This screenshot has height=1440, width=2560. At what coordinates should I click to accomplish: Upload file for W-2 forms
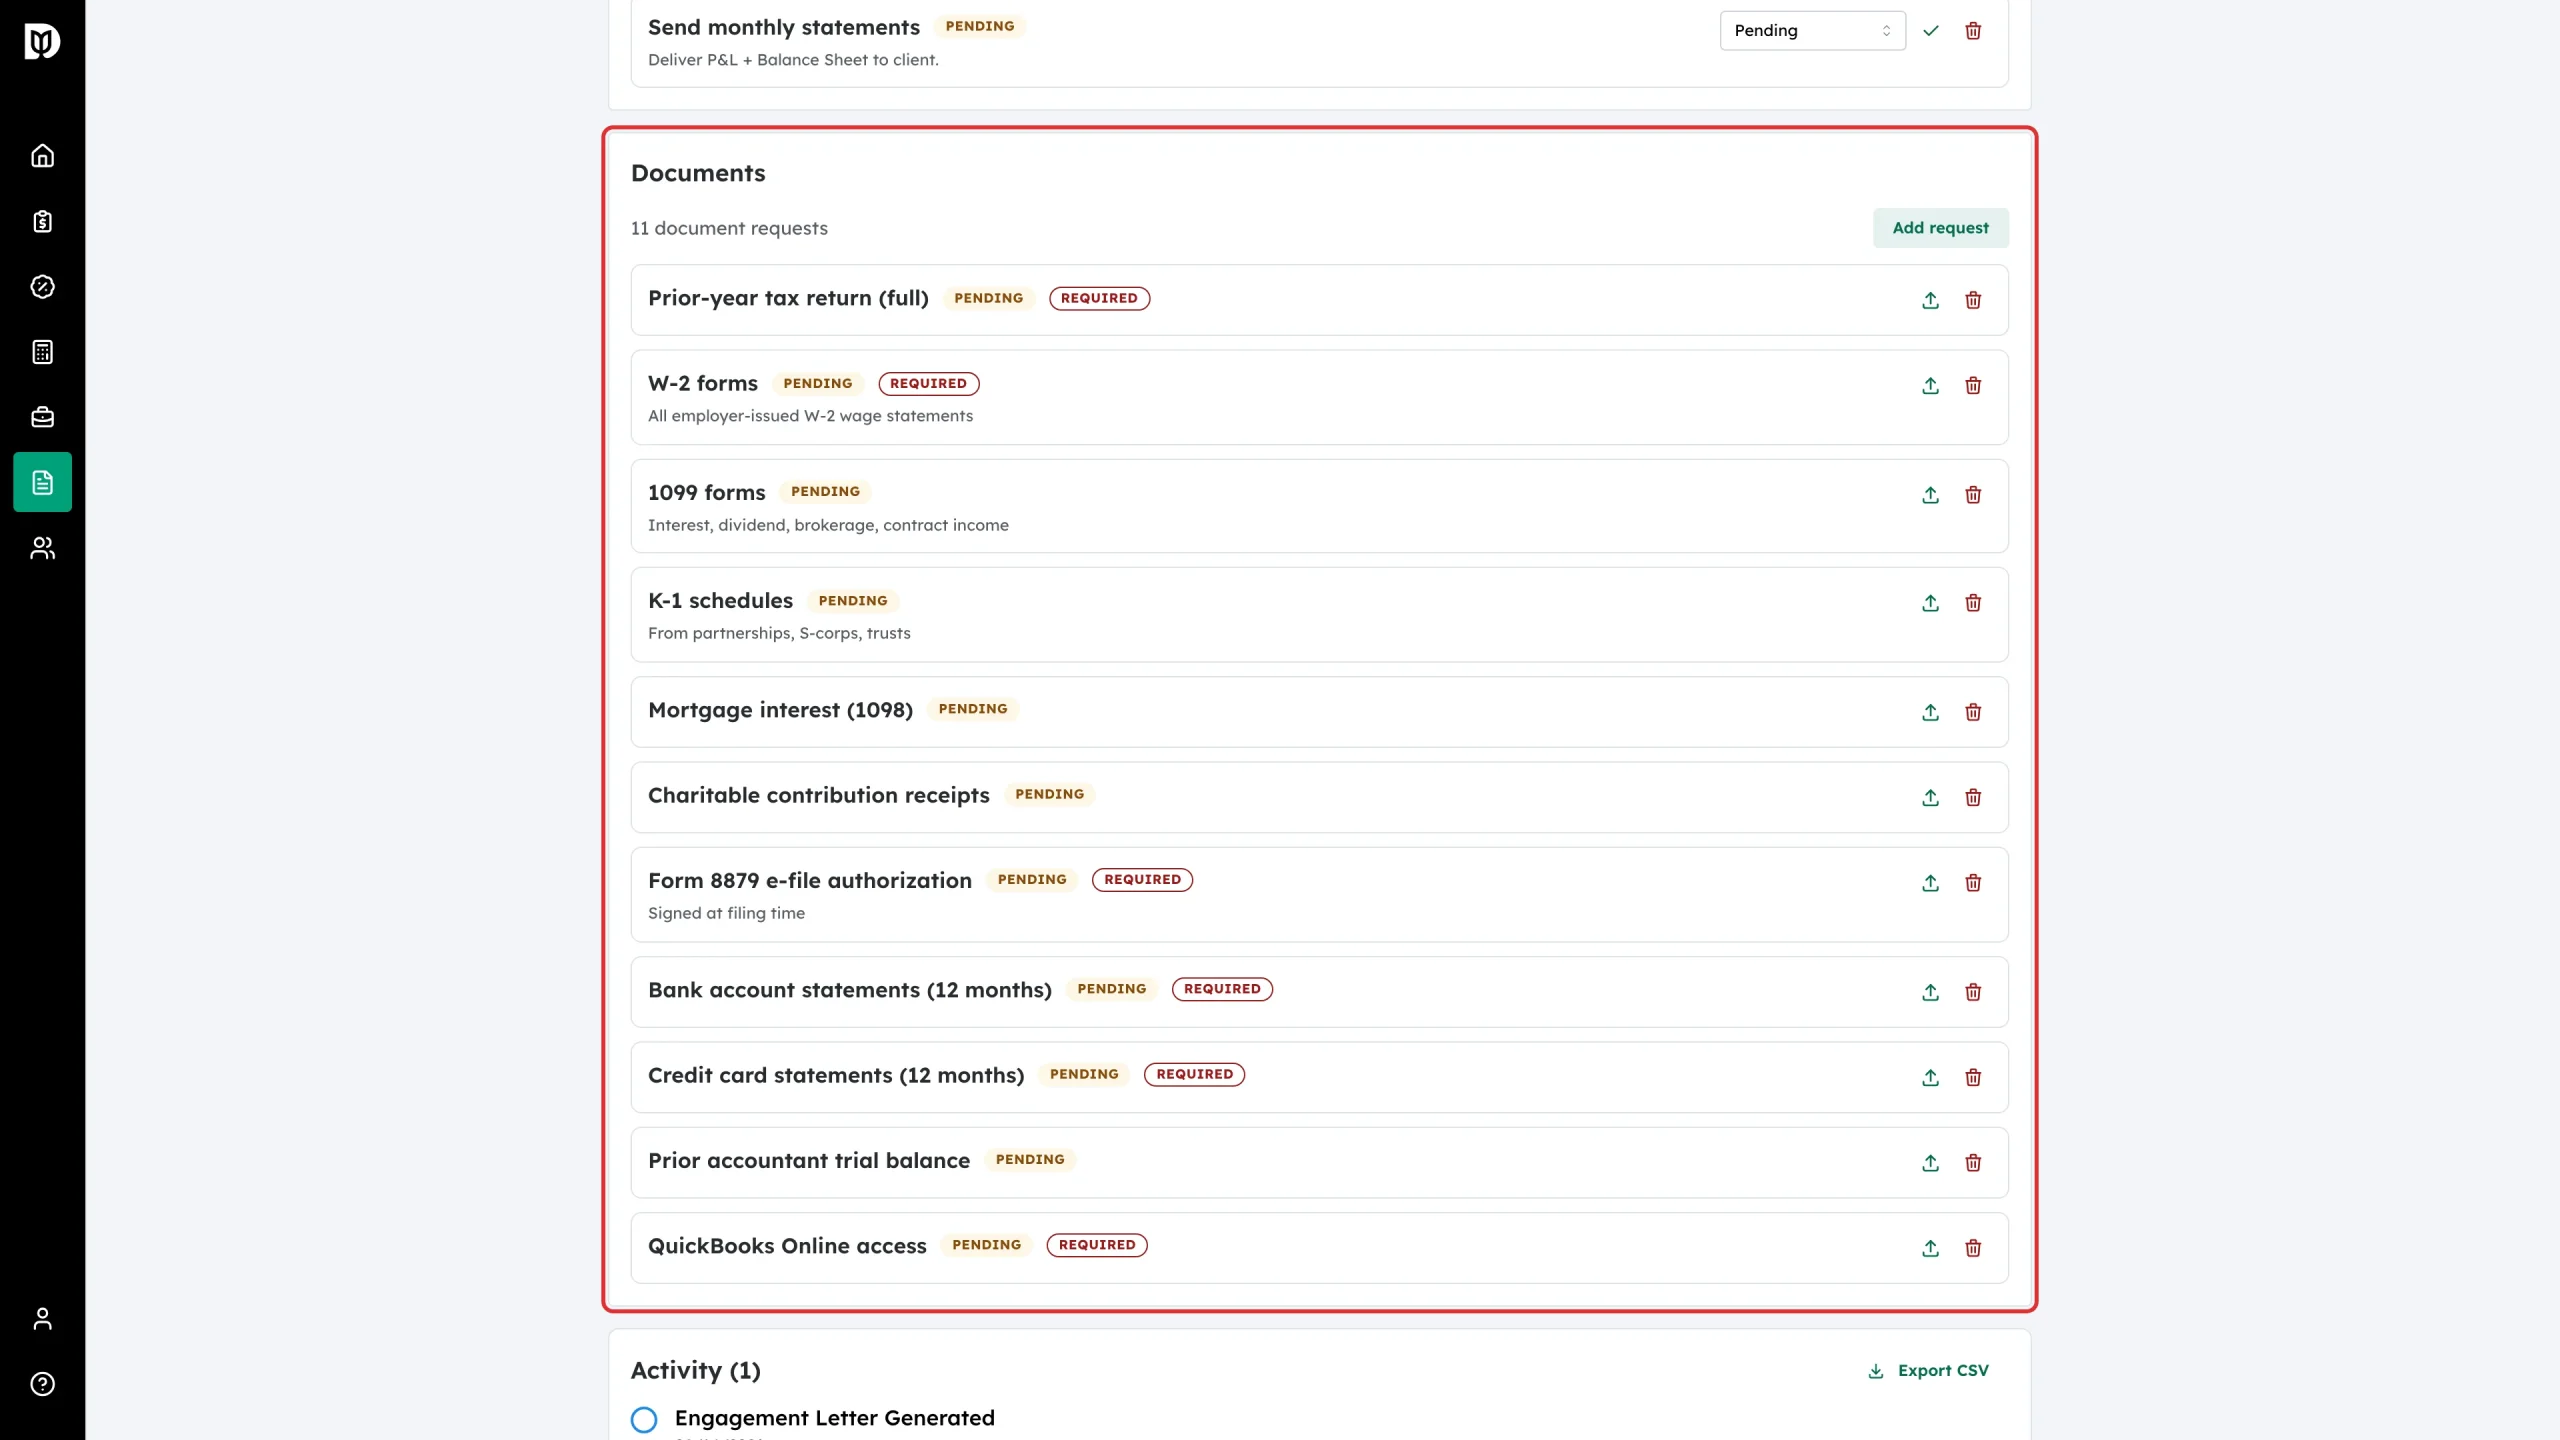[1930, 386]
